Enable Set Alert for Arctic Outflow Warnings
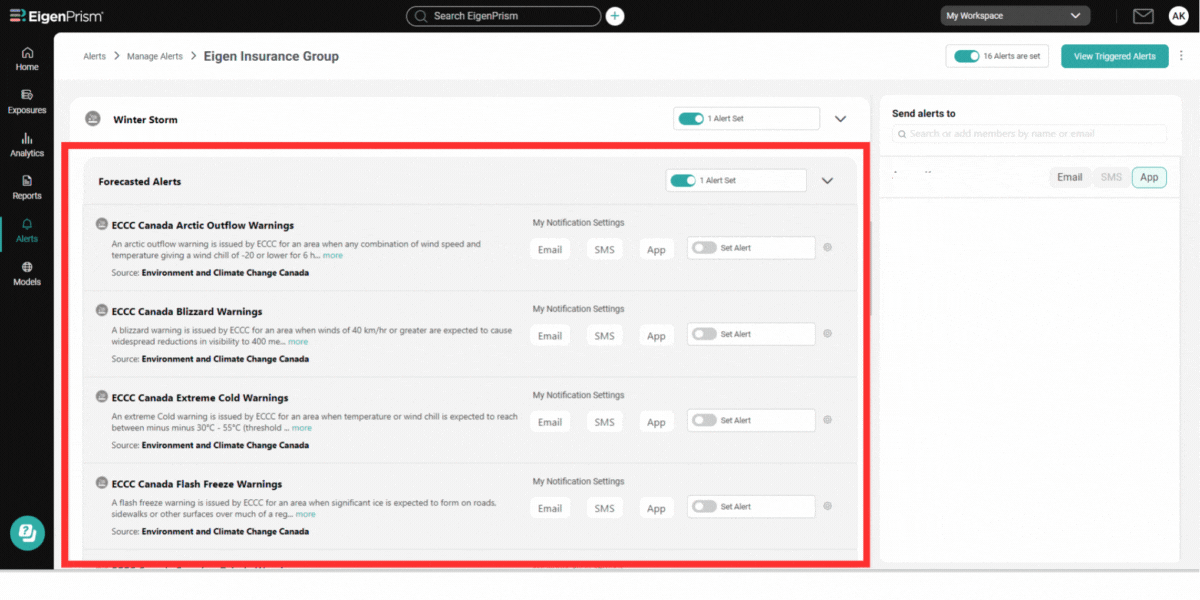 pos(704,248)
